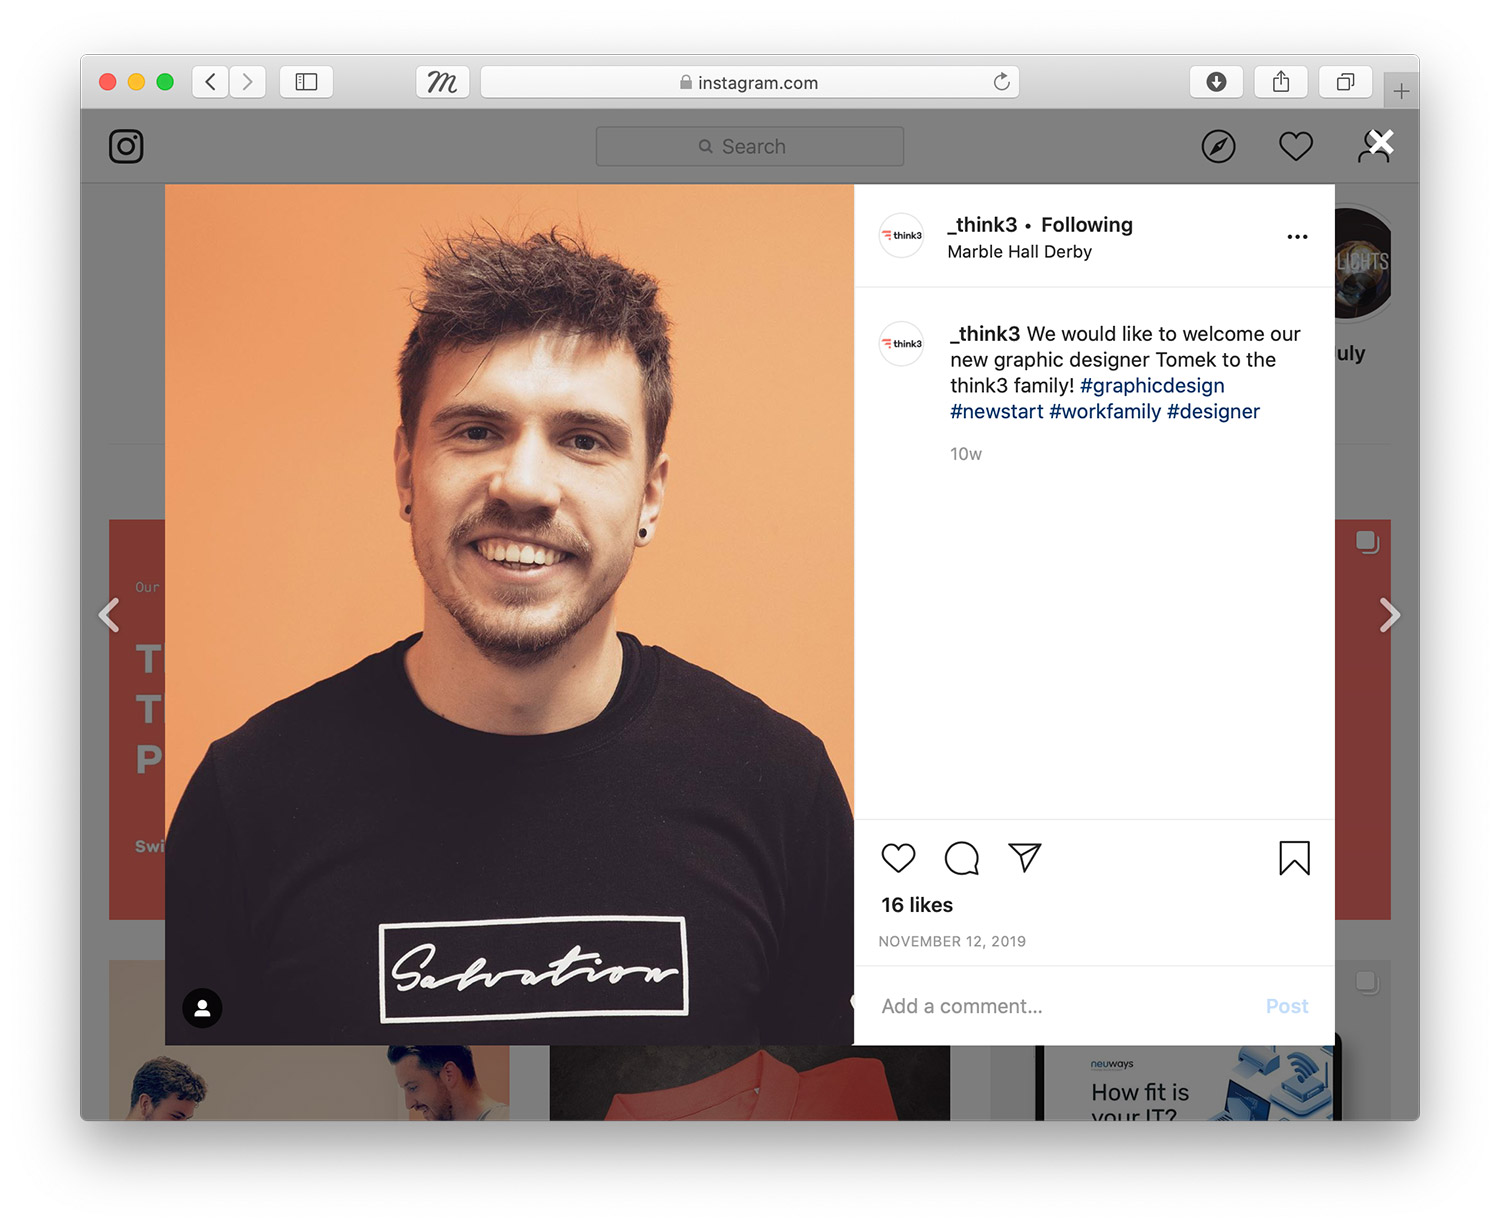Image resolution: width=1500 pixels, height=1227 pixels.
Task: Like the post with the heart icon
Action: [x=898, y=858]
